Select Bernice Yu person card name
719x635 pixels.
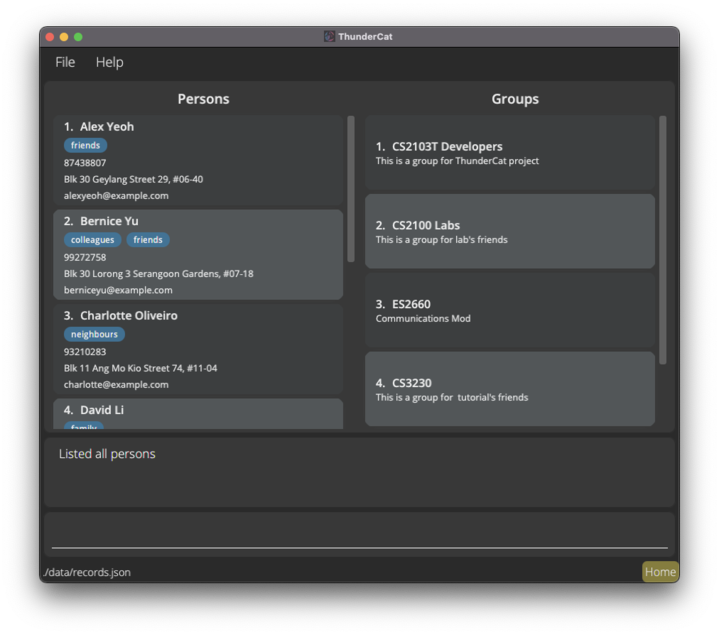[x=109, y=221]
